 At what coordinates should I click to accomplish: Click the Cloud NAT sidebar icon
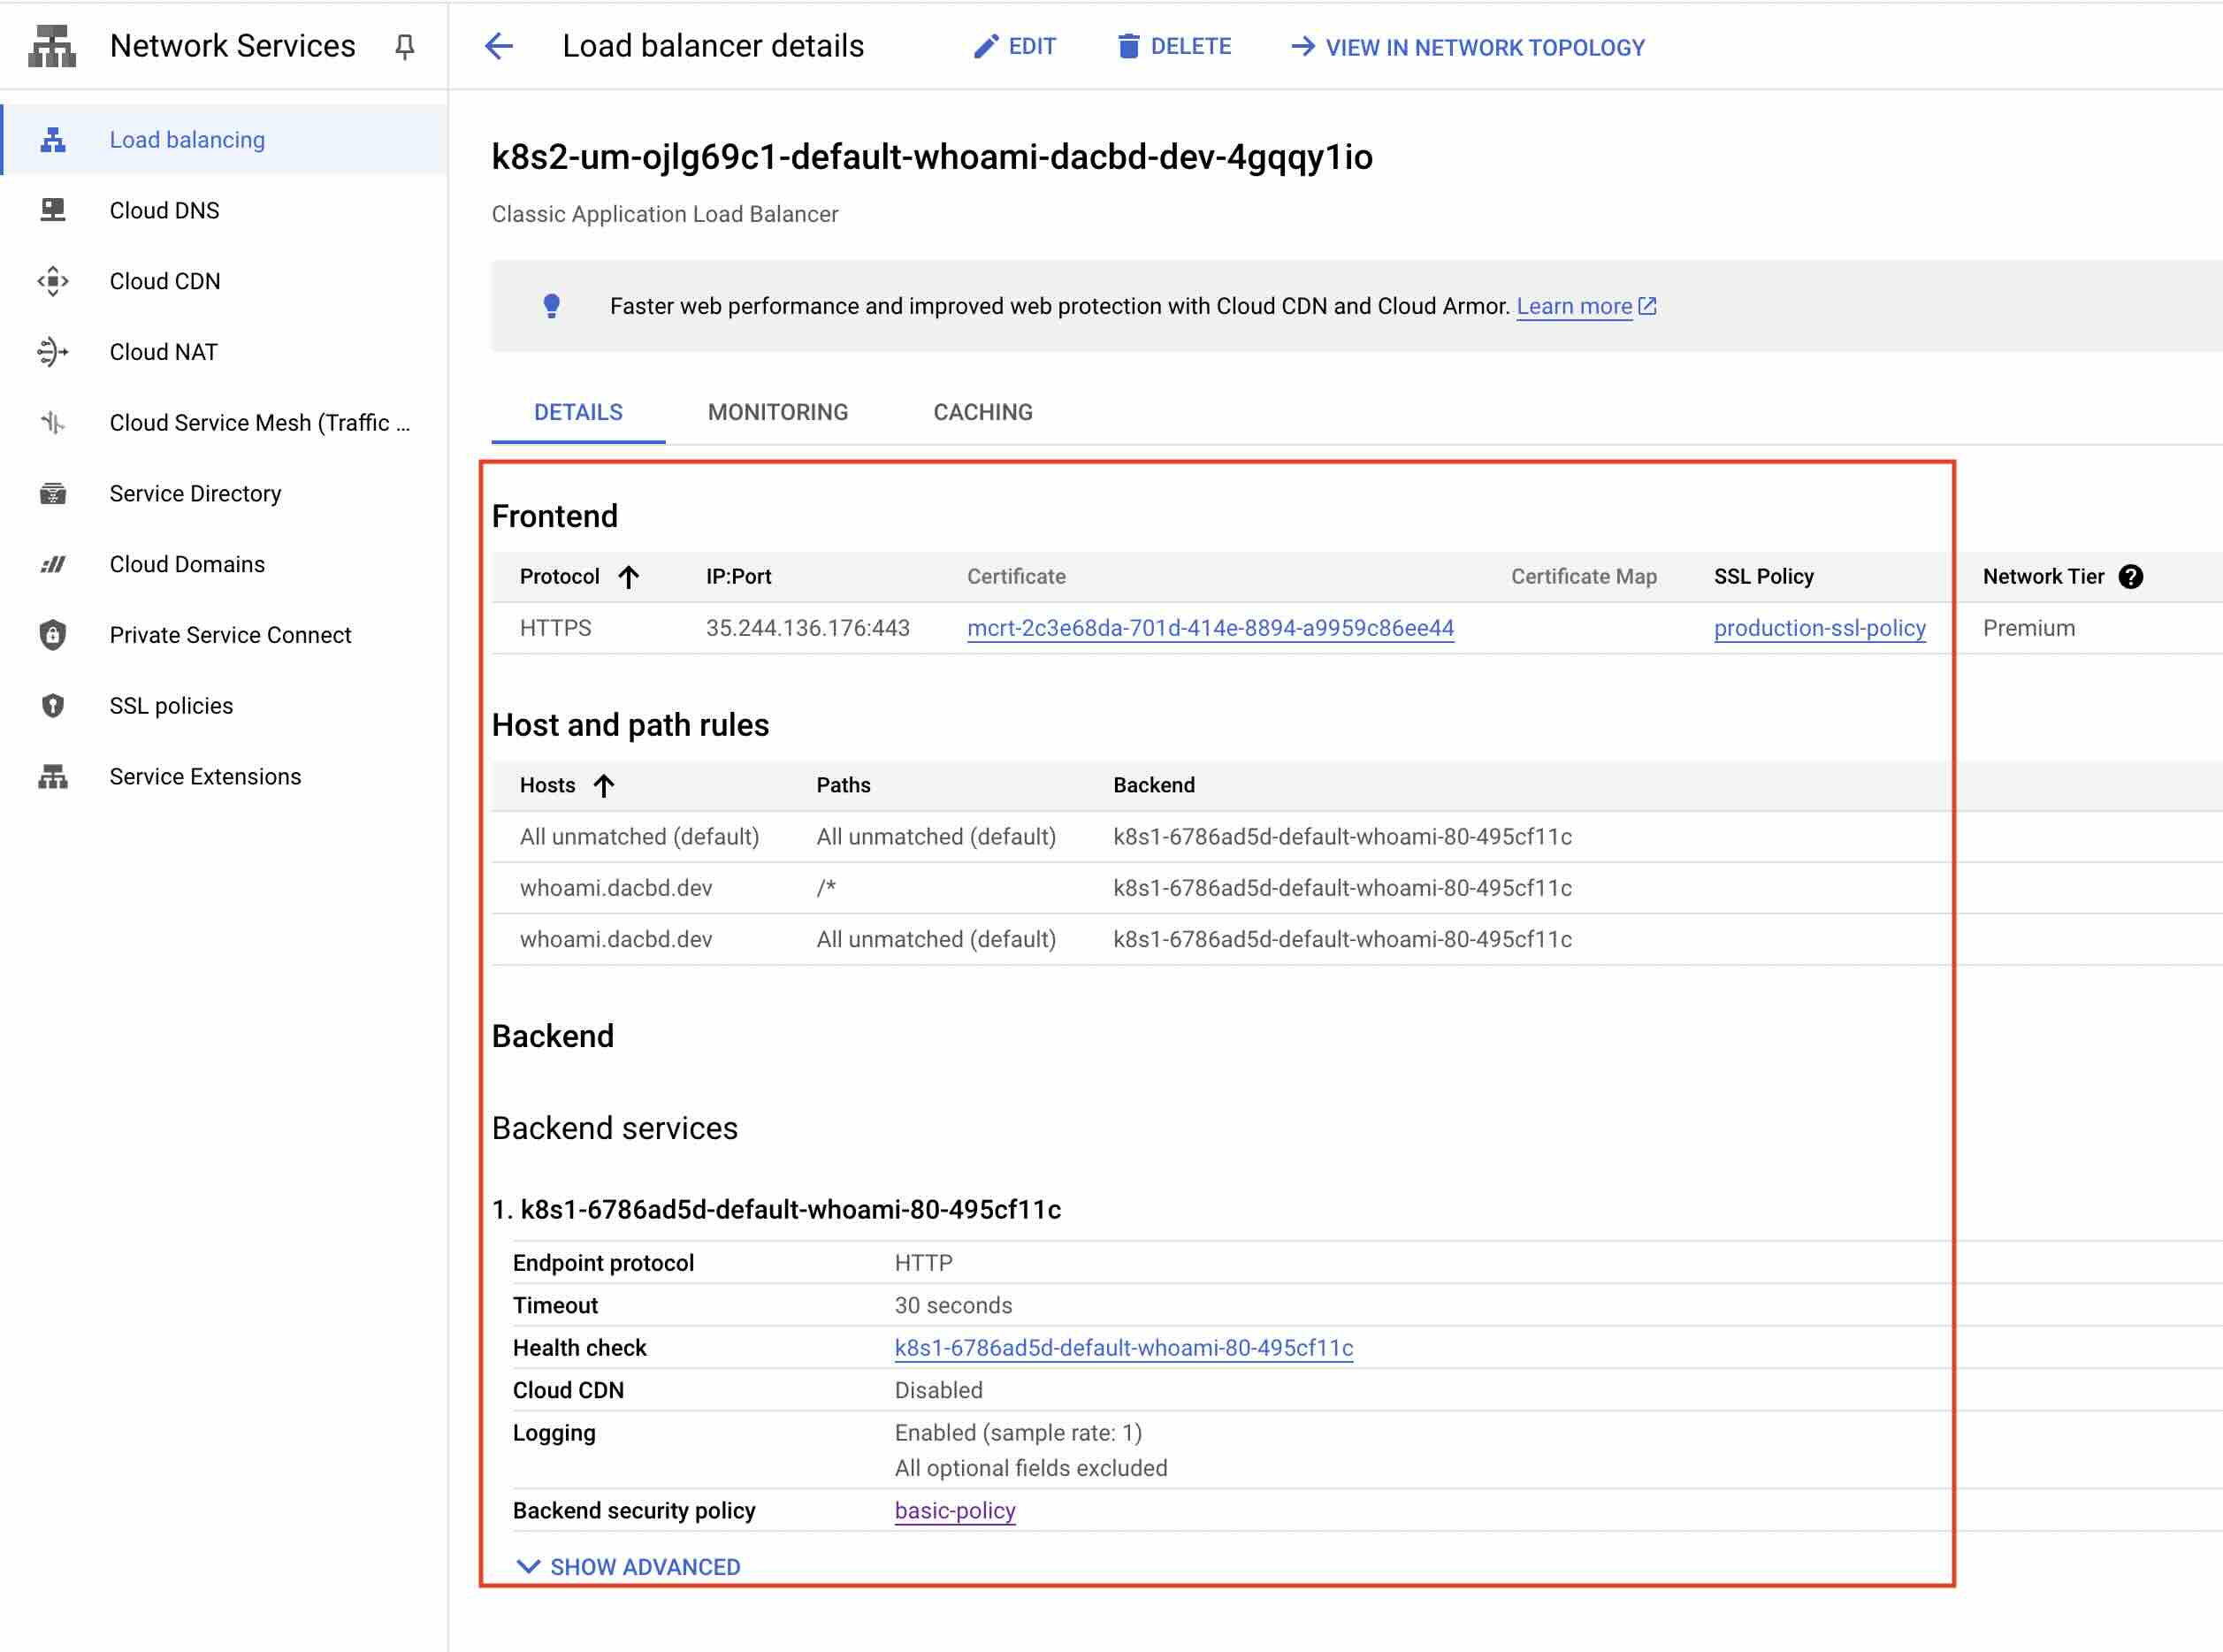pos(47,352)
